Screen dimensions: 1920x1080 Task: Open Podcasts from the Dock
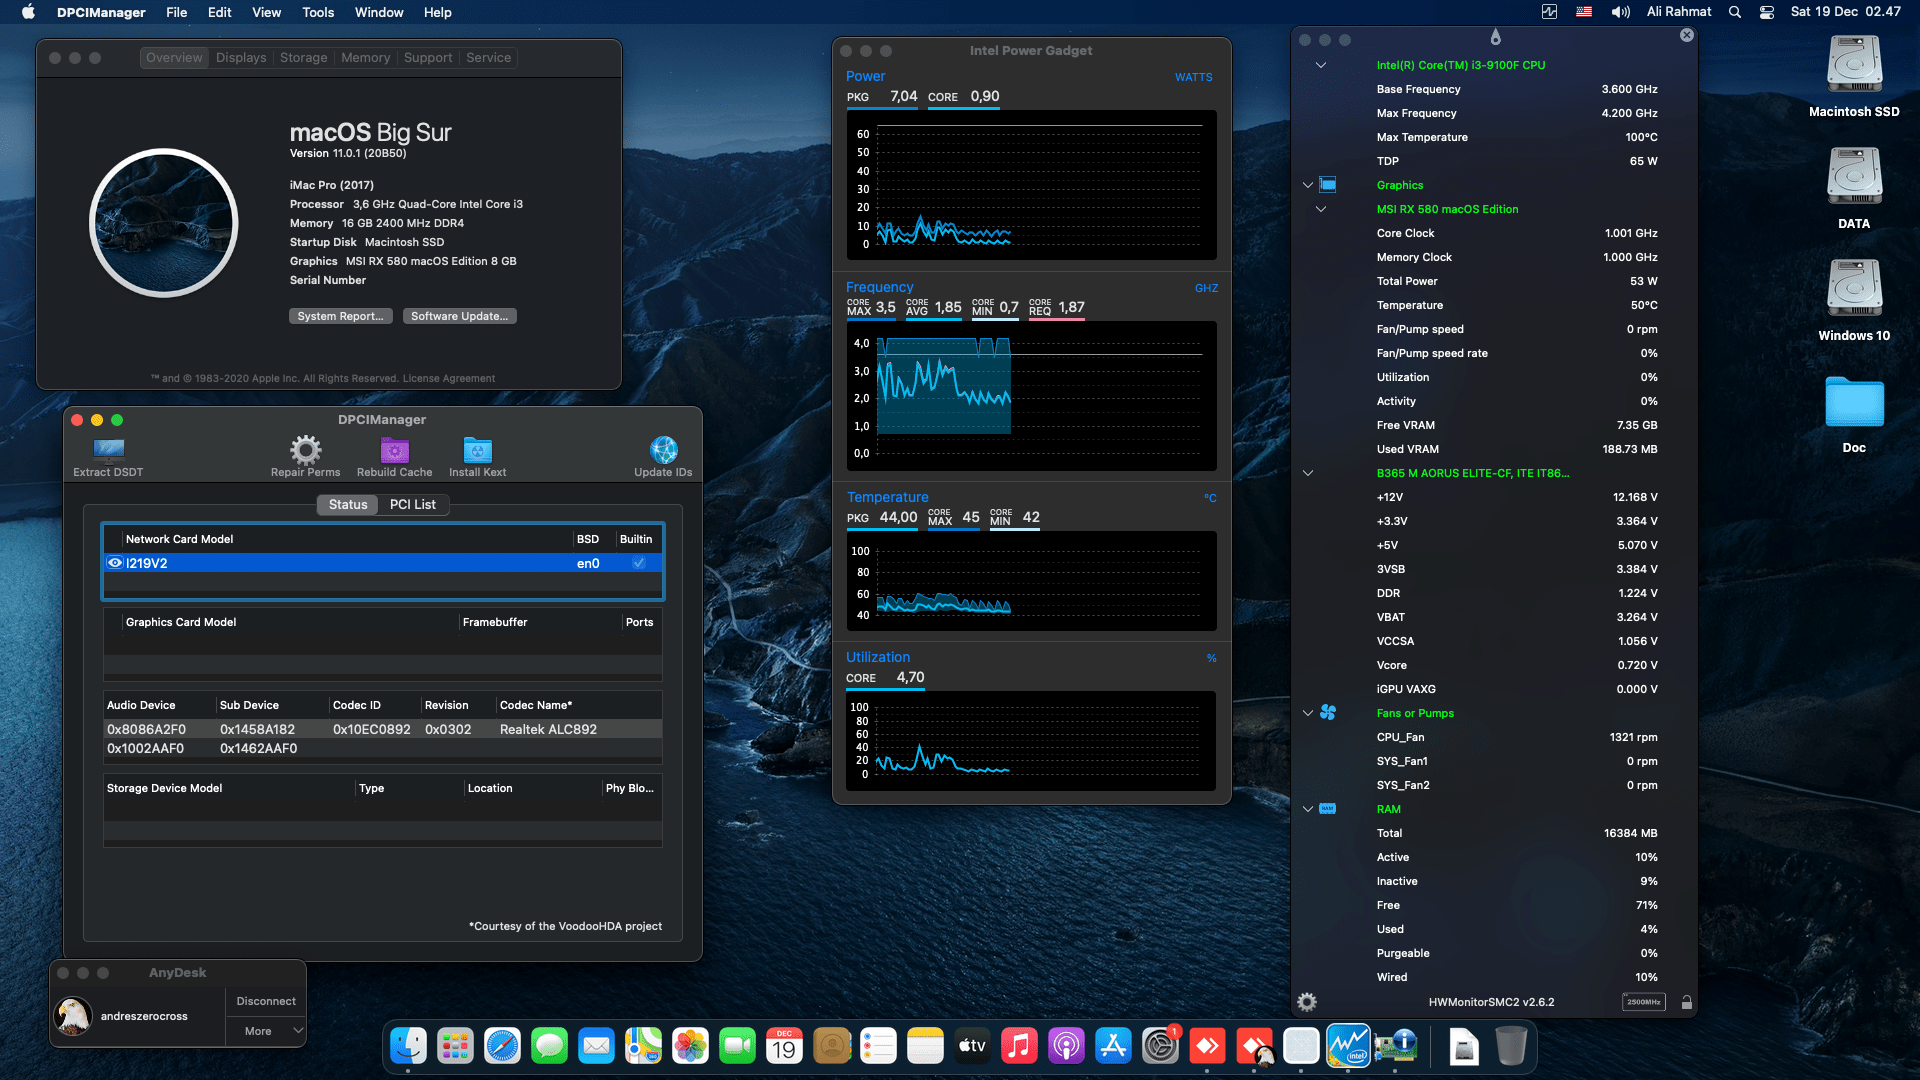(1066, 1046)
